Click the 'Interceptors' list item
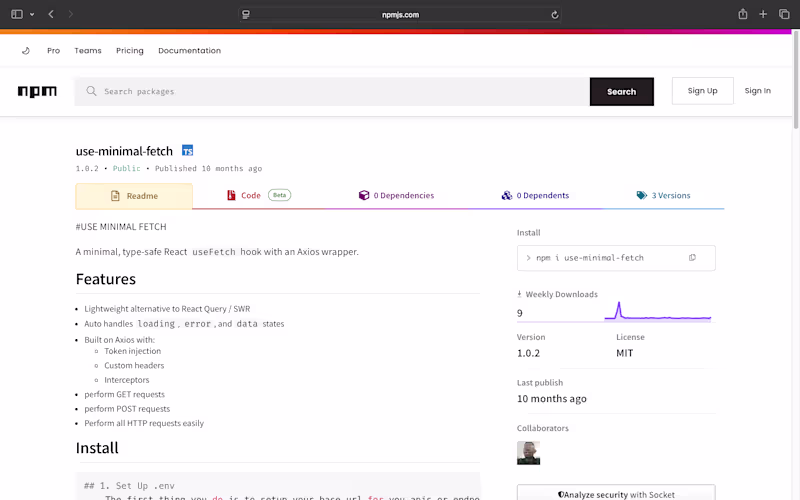 127,380
